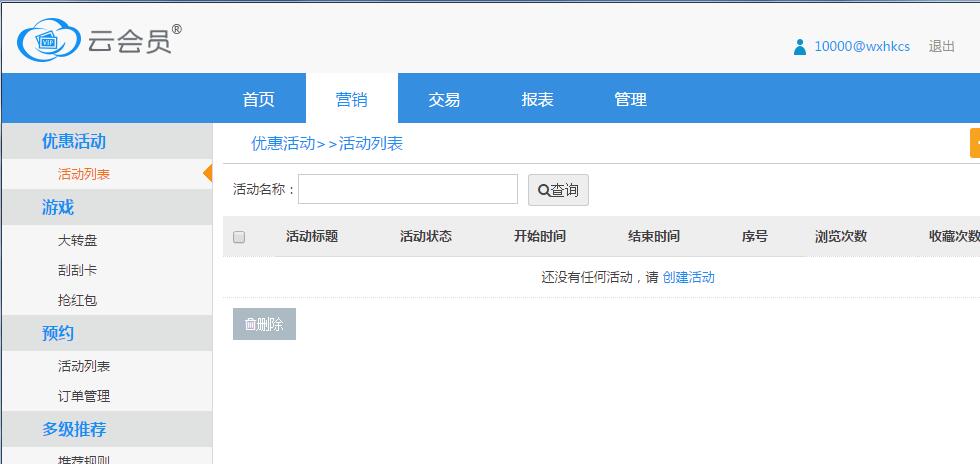Open the 抢红包 game page
Image resolution: width=980 pixels, height=464 pixels.
coord(78,301)
